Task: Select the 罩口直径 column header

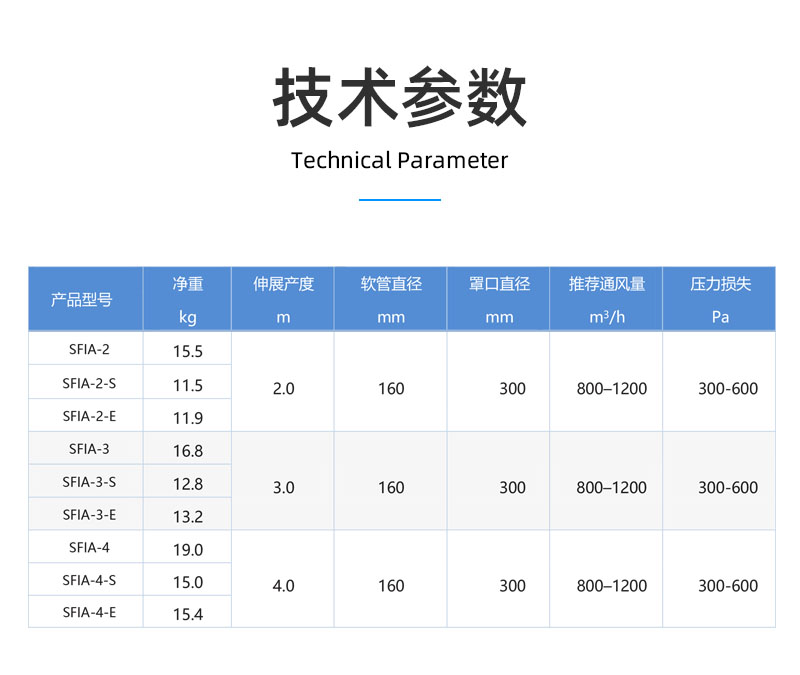Action: [x=499, y=299]
